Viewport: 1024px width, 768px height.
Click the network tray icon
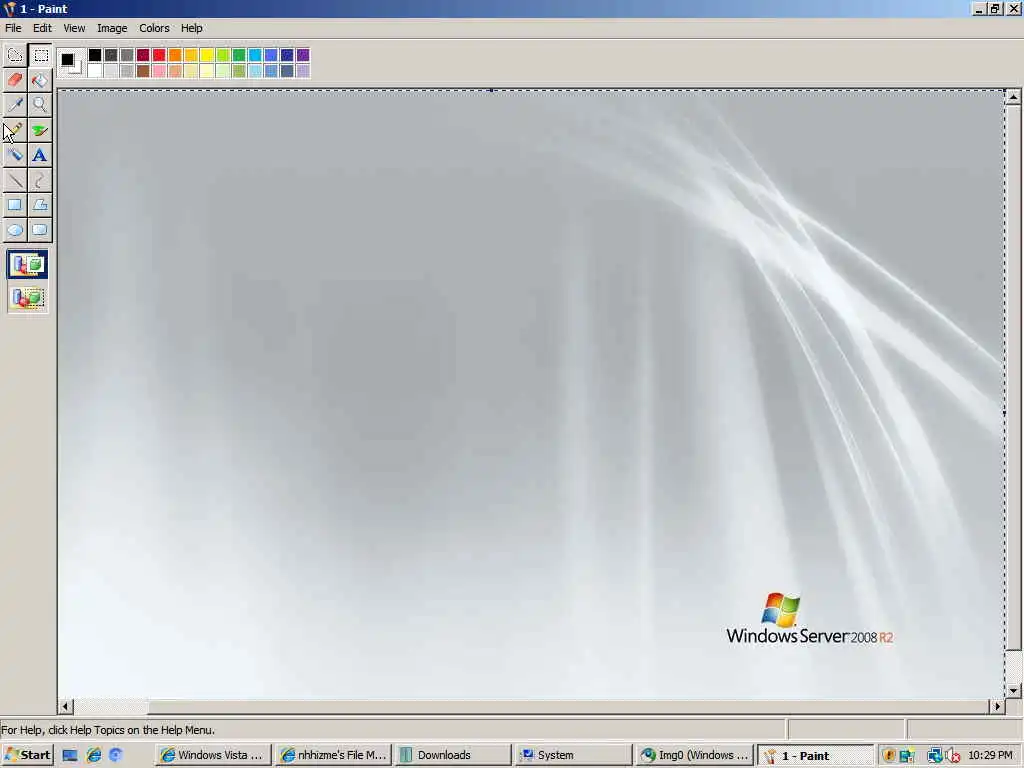[x=935, y=756]
